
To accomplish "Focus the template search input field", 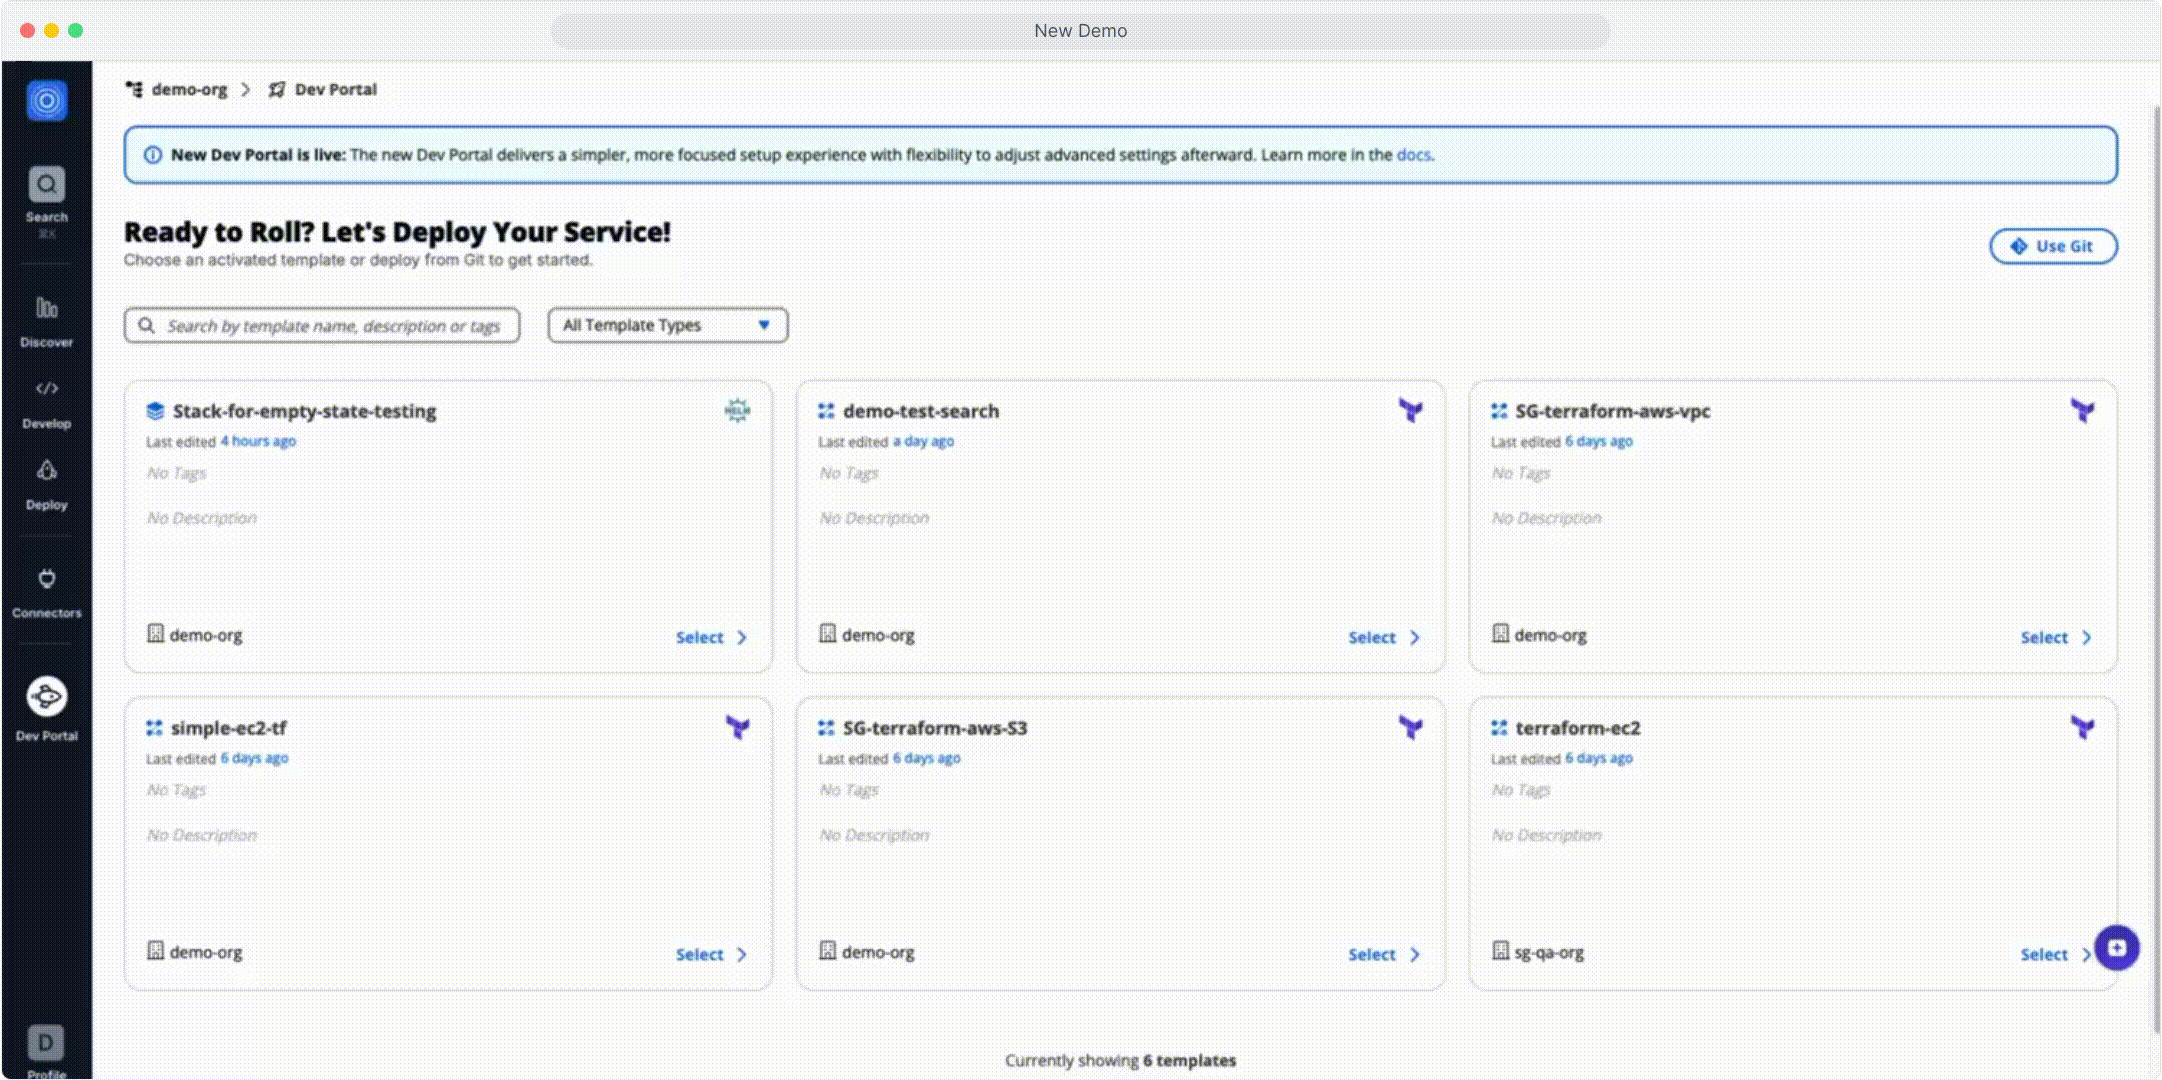I will (x=332, y=326).
